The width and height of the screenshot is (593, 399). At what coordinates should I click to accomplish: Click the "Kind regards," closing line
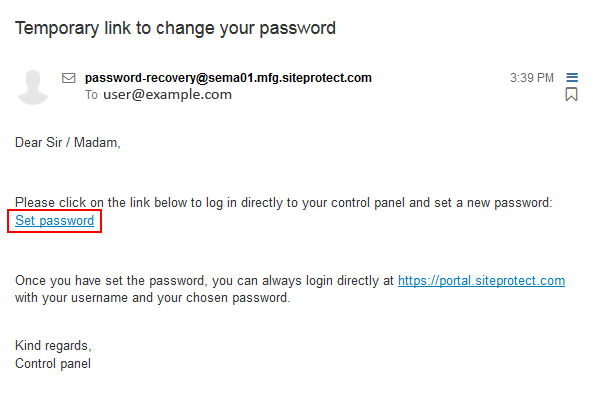[53, 346]
